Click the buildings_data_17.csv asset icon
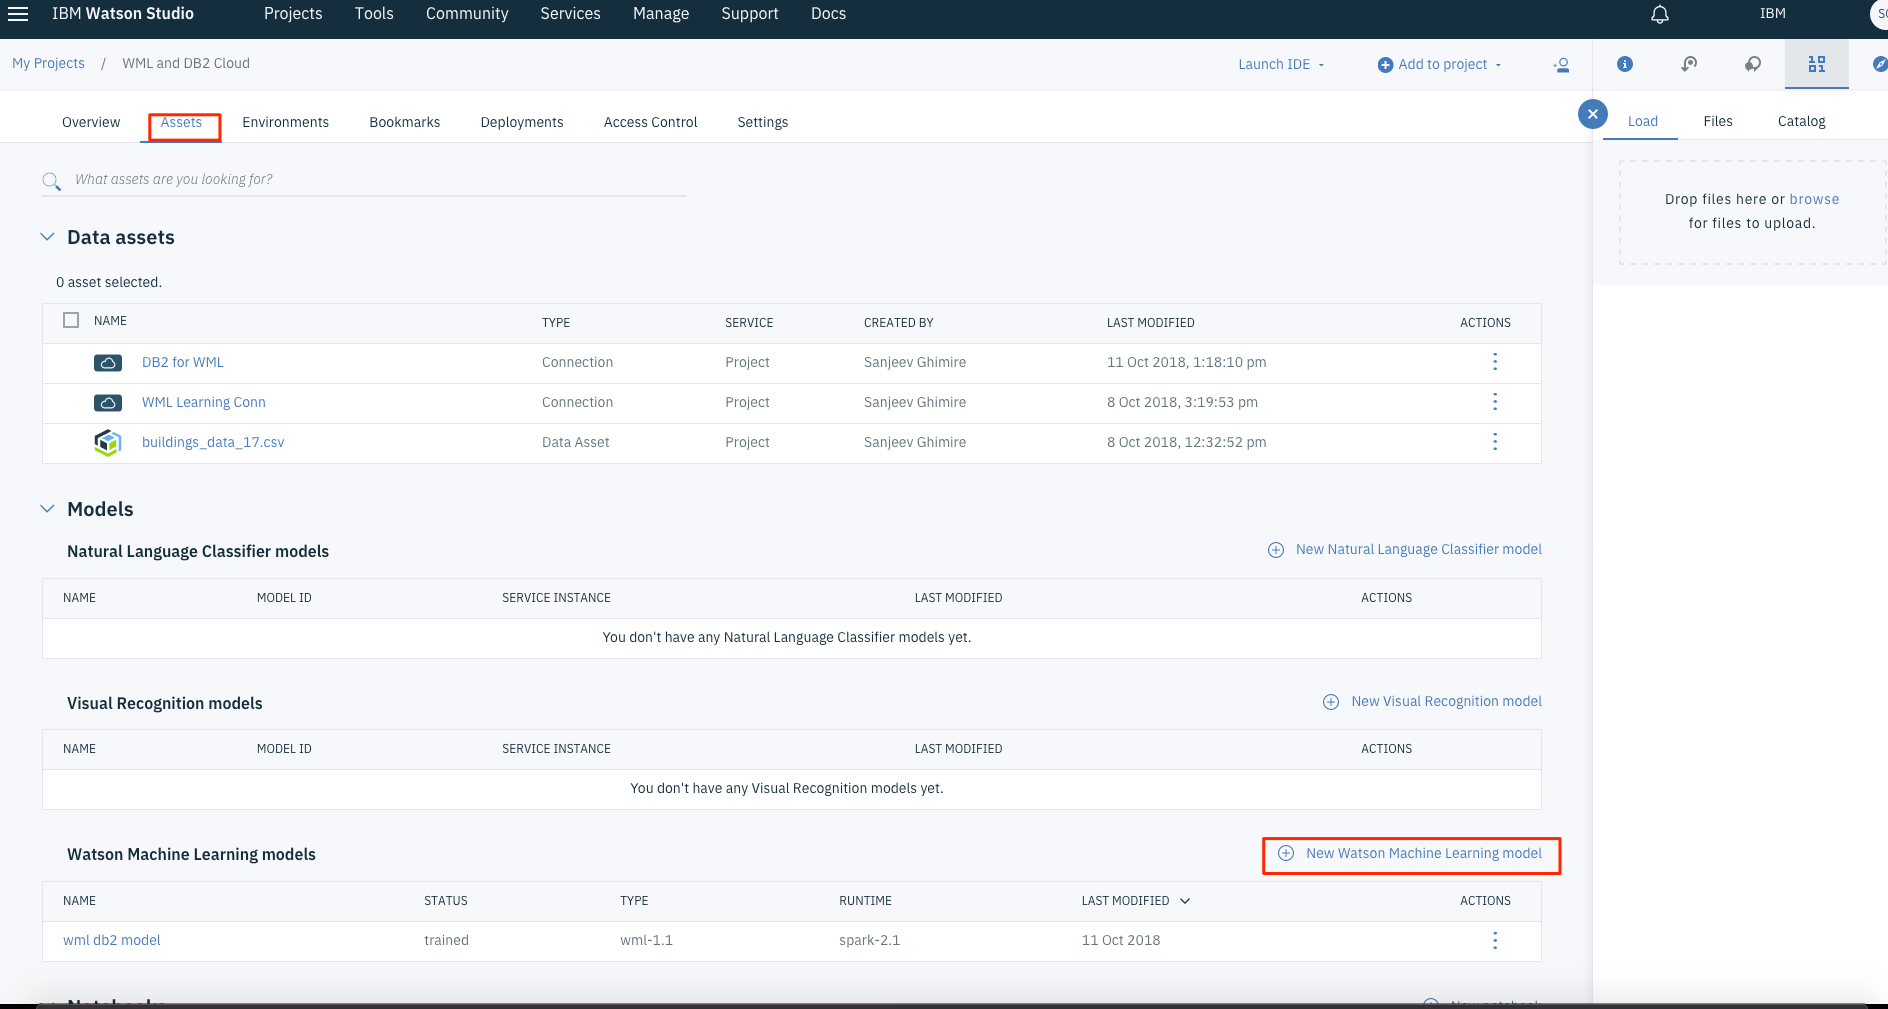The height and width of the screenshot is (1009, 1888). 108,443
